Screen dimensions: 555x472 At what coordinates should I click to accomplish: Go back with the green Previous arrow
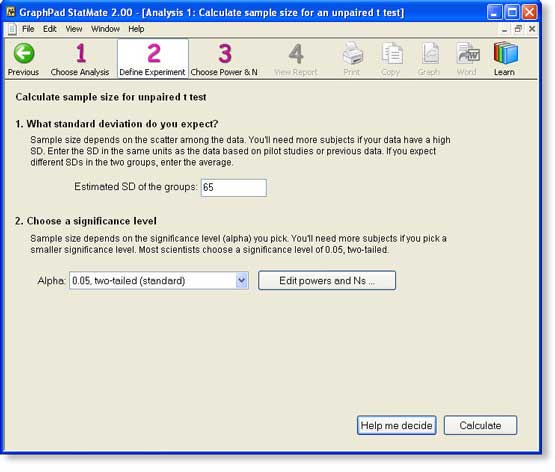coord(23,59)
